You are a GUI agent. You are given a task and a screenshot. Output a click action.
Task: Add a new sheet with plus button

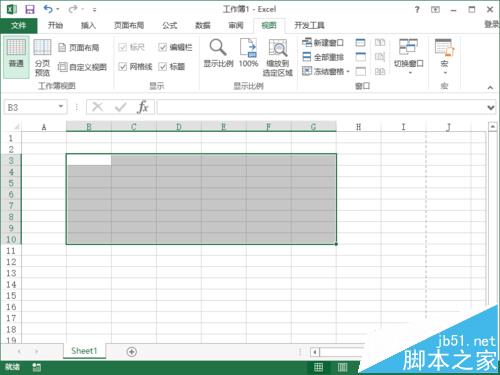click(132, 352)
